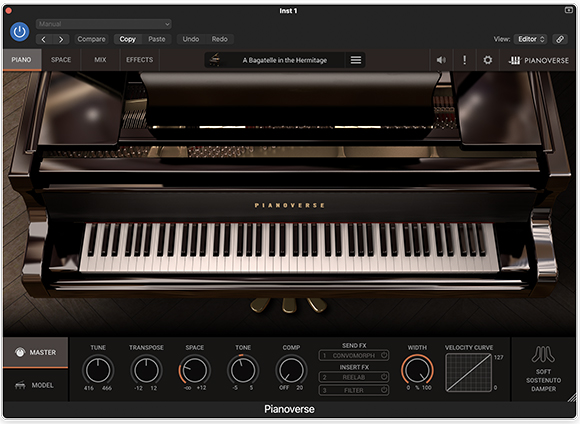Click the exclamation panic icon
580x424 pixels.
coord(465,60)
